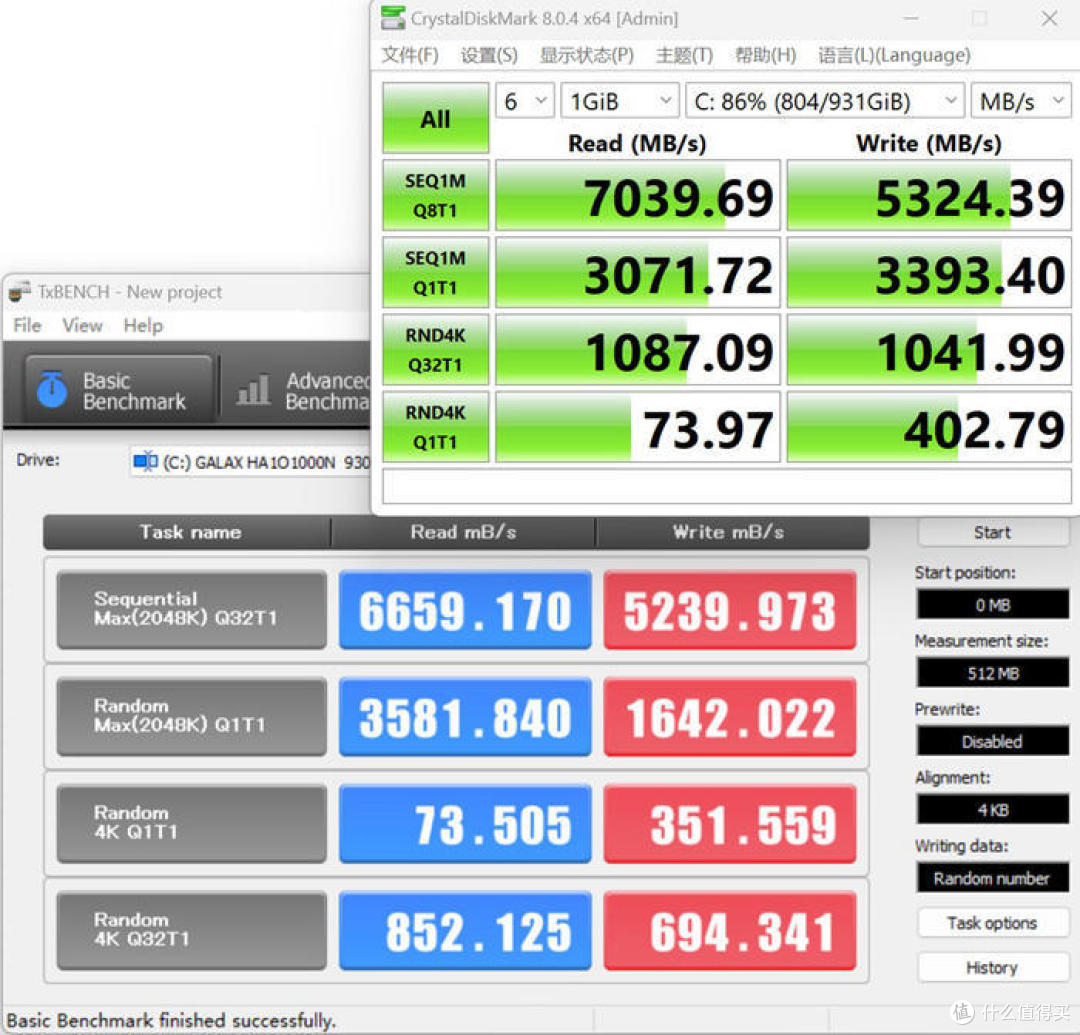Click the Write mB/s column header
The width and height of the screenshot is (1080, 1035).
tap(732, 532)
